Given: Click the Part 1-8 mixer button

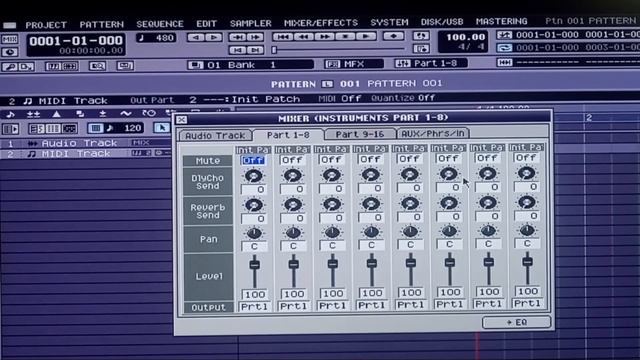Looking at the screenshot, I should click(x=431, y=63).
